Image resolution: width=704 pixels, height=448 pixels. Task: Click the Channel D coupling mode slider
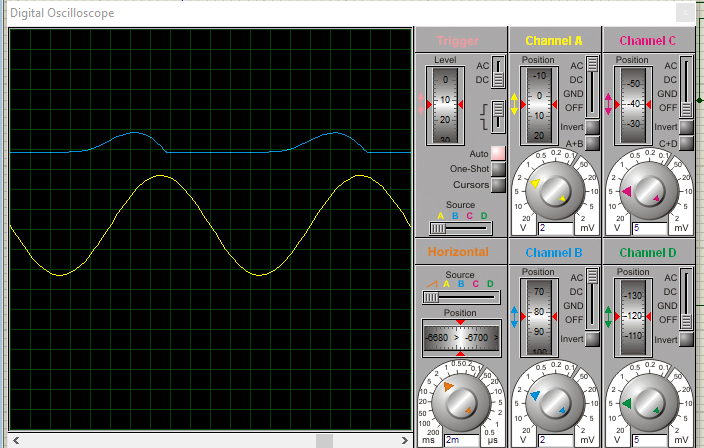[x=686, y=299]
